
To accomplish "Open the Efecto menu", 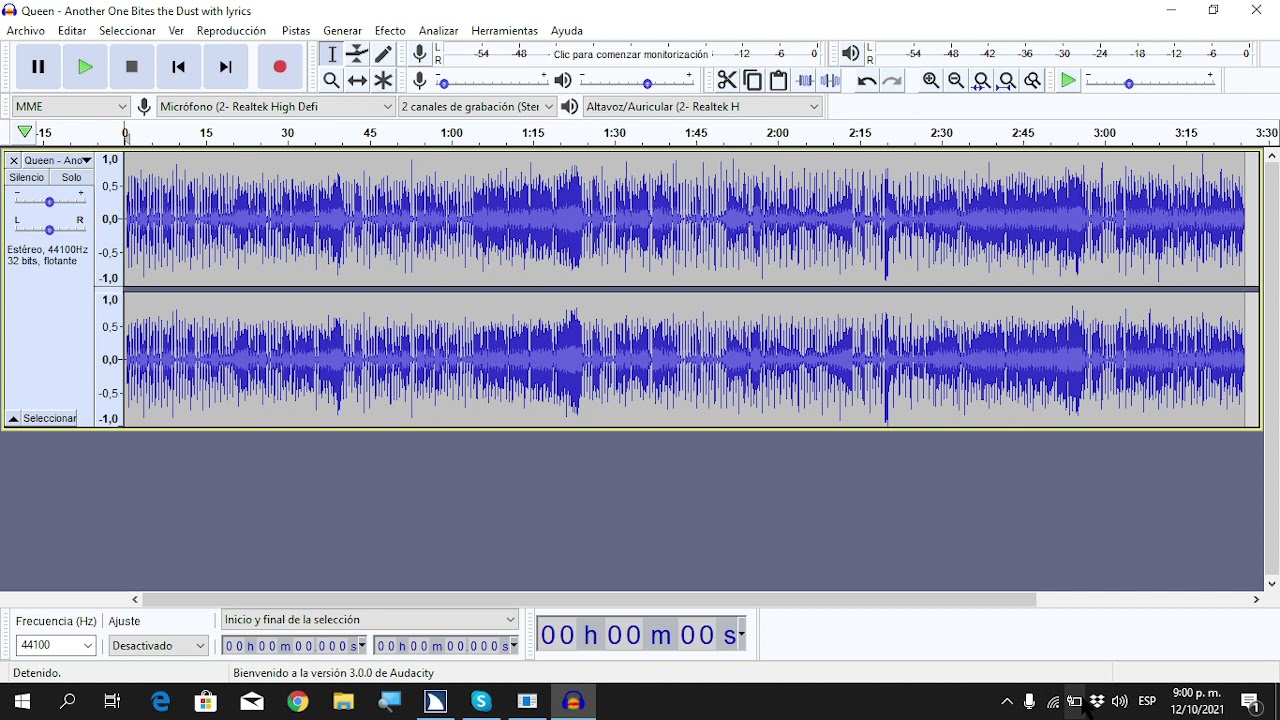I will point(390,31).
